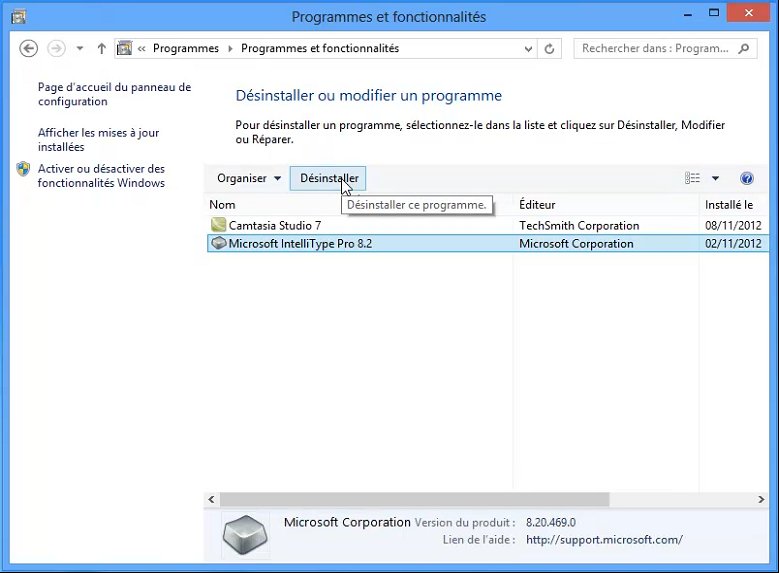
Task: Click the shield icon beside Windows features link
Action: coord(23,169)
